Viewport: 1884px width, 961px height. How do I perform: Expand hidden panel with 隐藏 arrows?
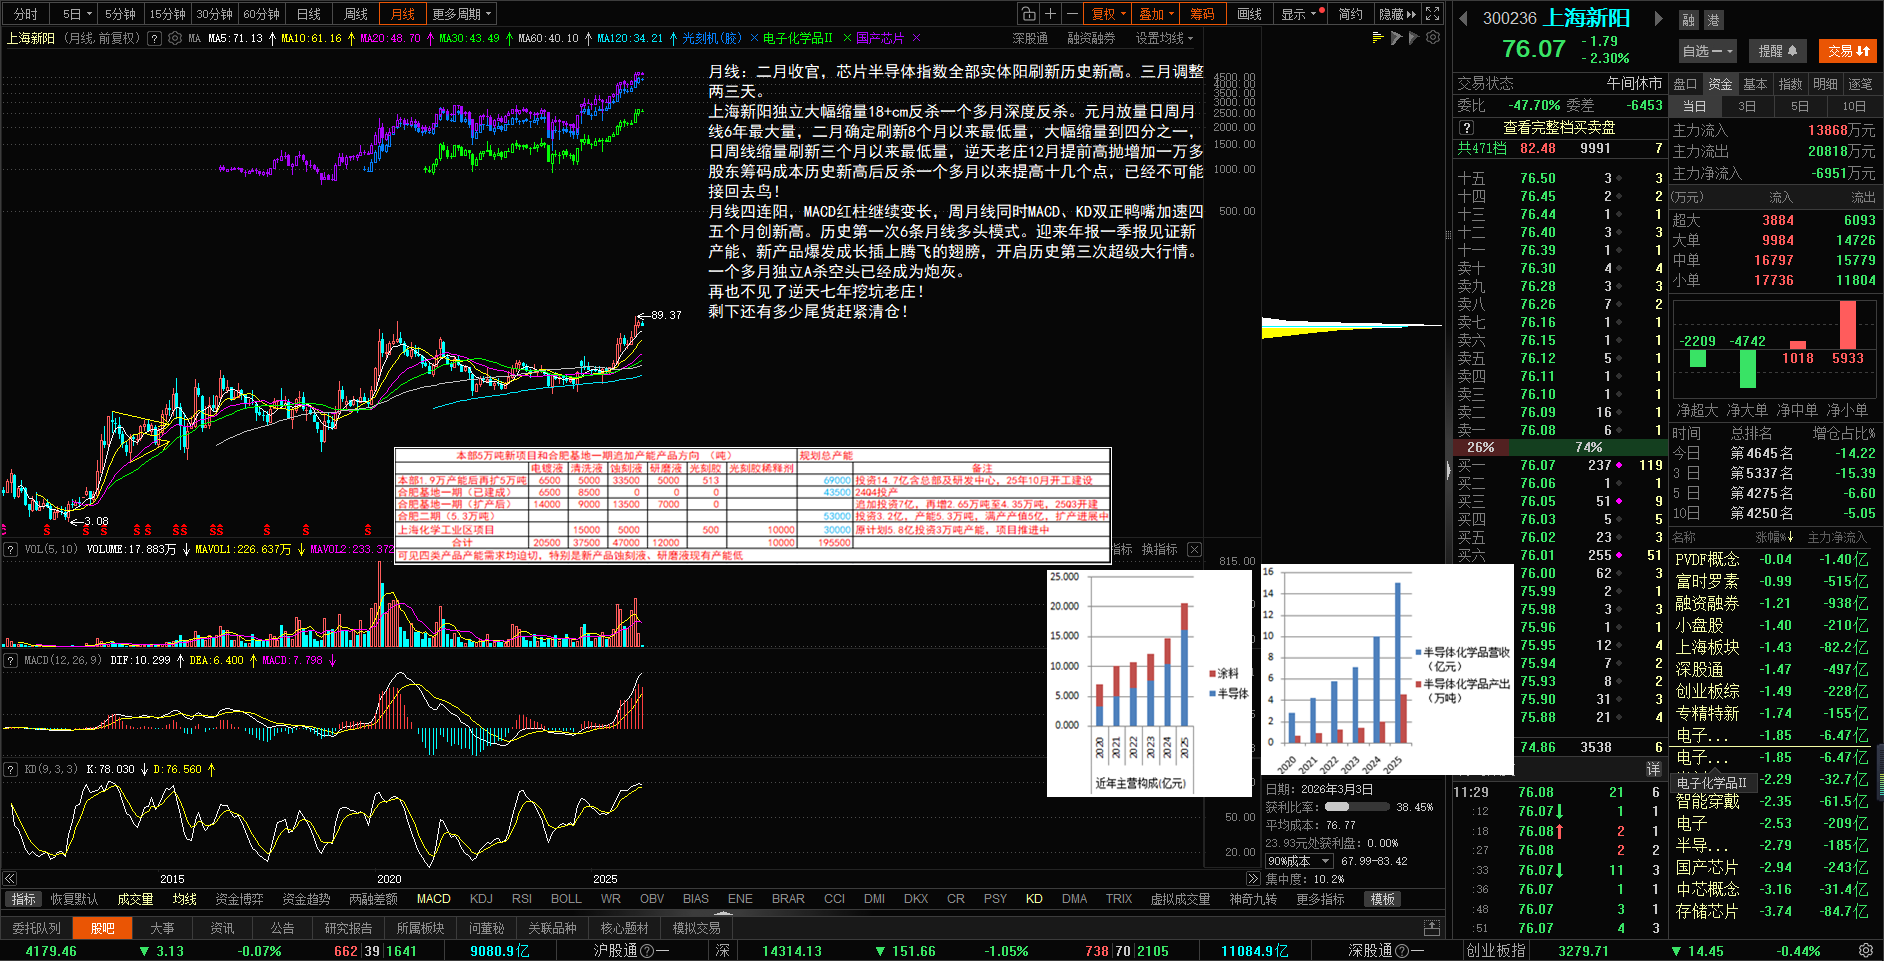click(1397, 14)
